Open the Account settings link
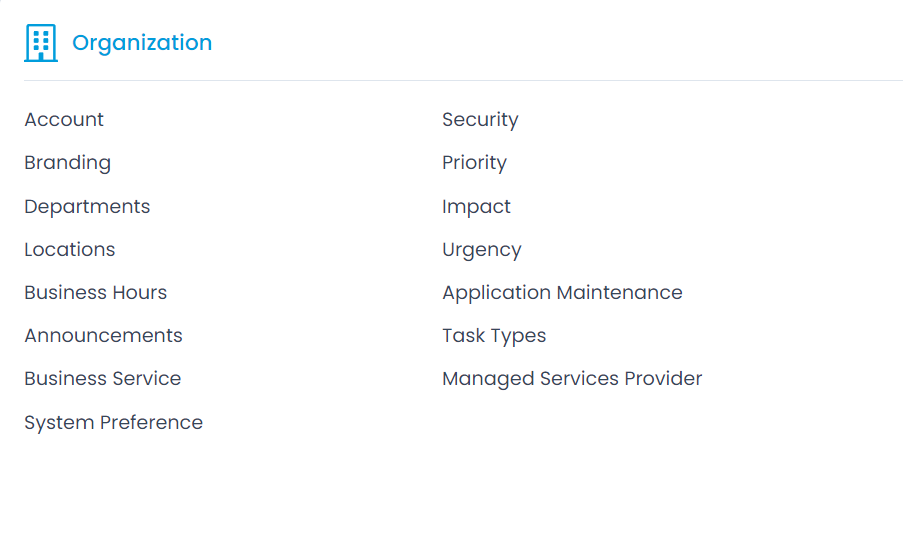This screenshot has height=554, width=908. pyautogui.click(x=64, y=119)
